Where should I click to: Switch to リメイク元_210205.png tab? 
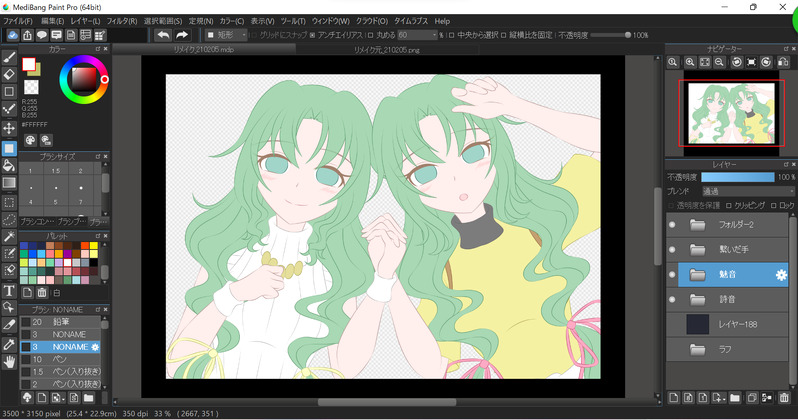[387, 50]
